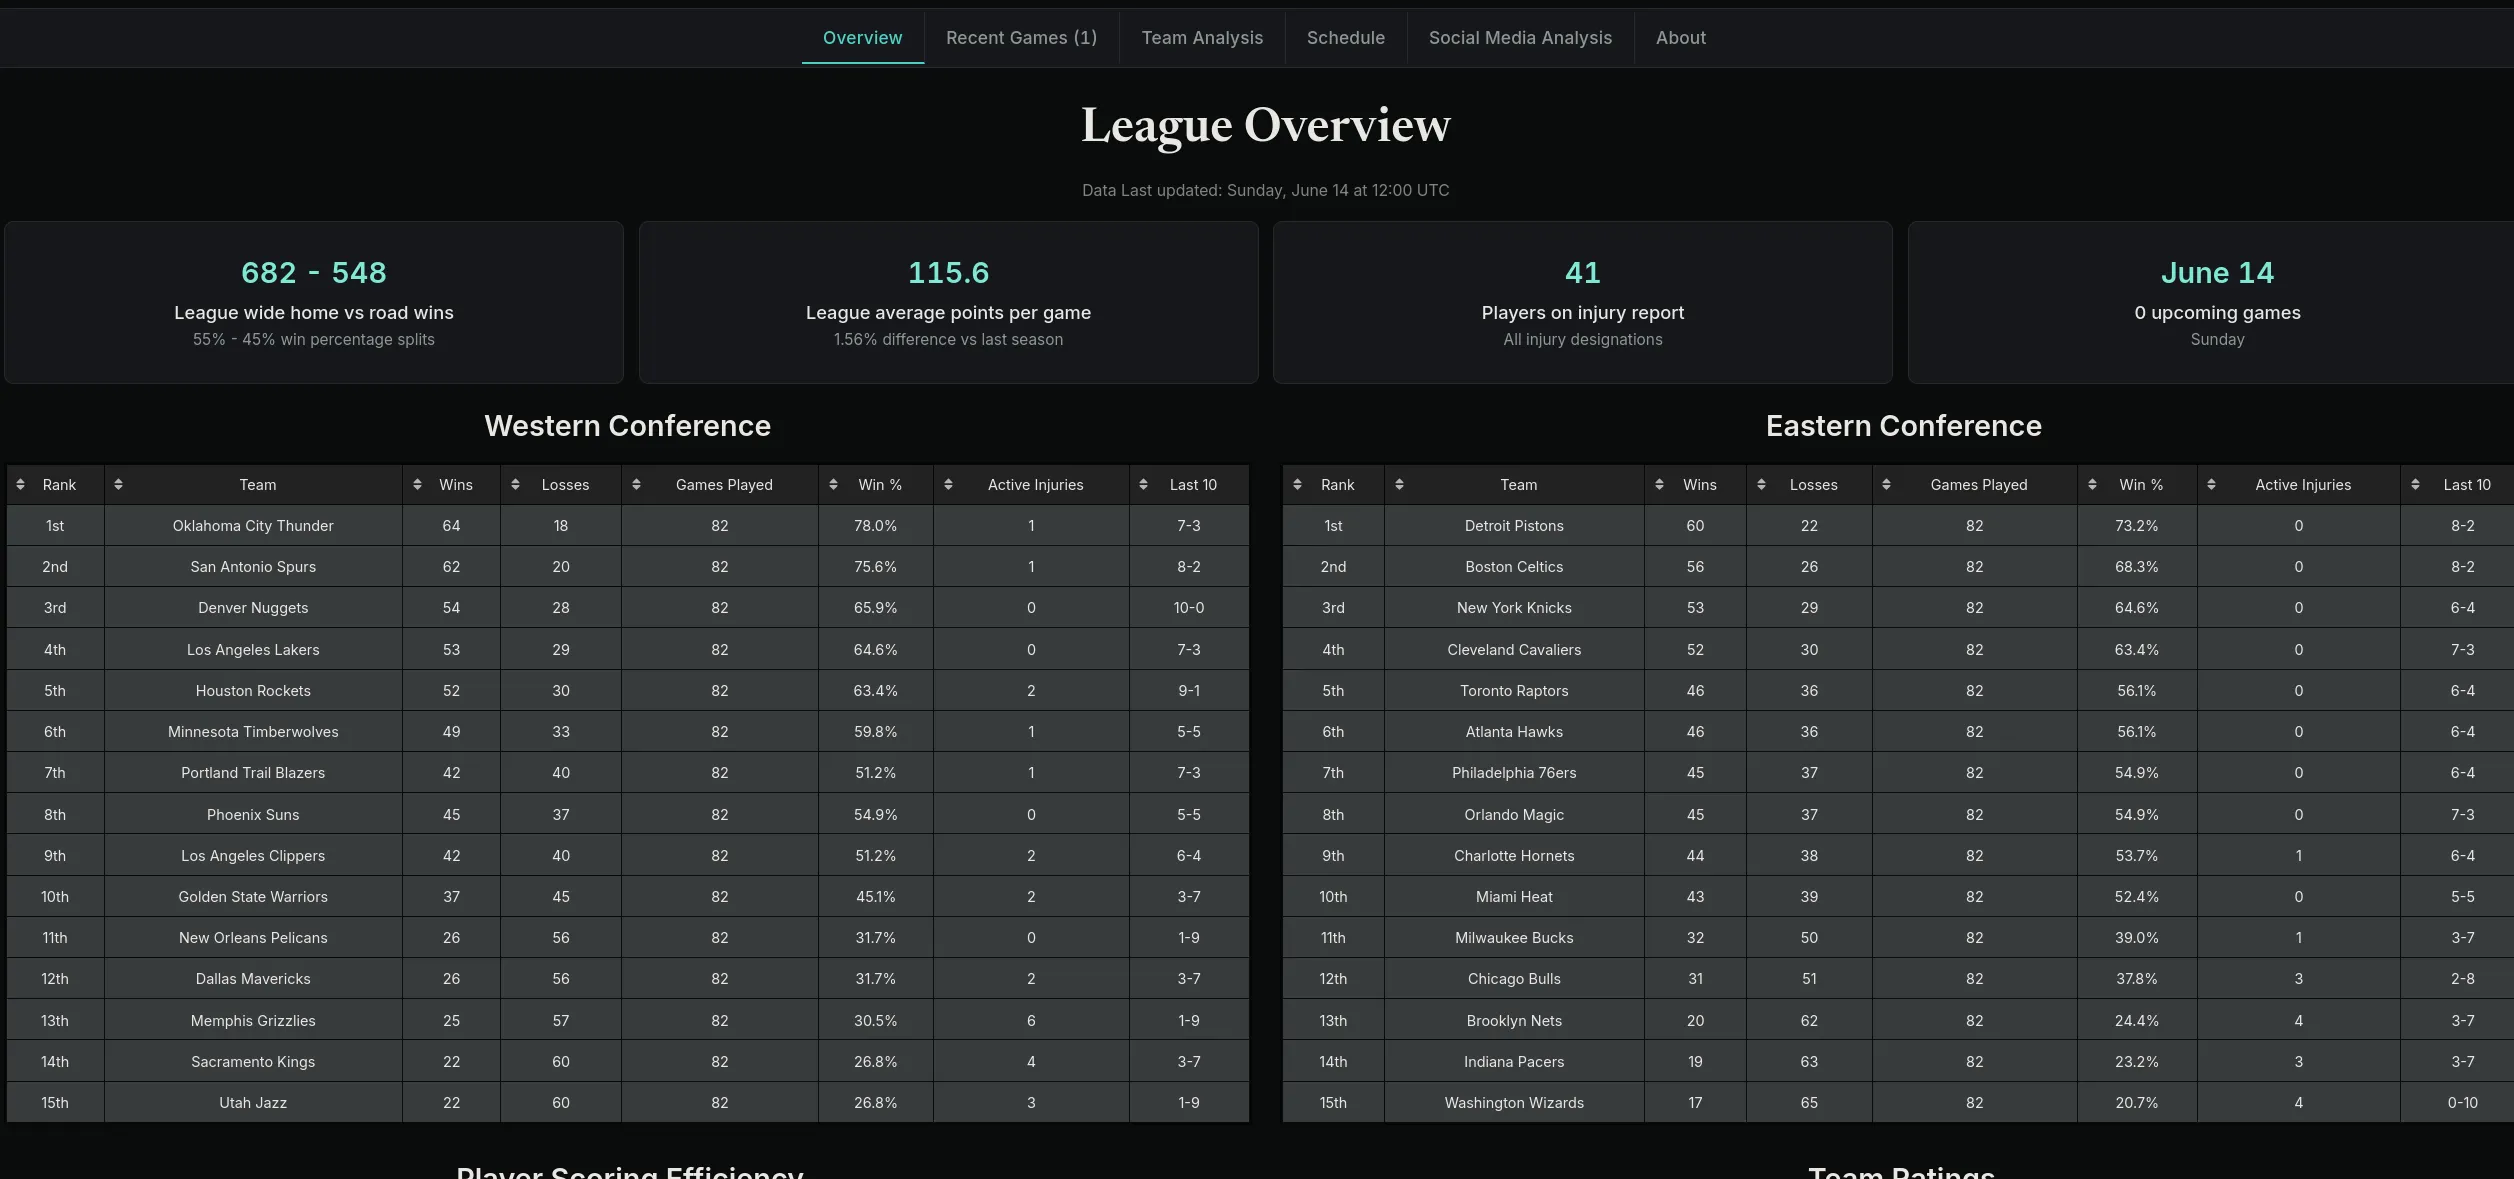Viewport: 2514px width, 1179px height.
Task: Sort Eastern Conference Active Injuries arrows
Action: click(2211, 485)
